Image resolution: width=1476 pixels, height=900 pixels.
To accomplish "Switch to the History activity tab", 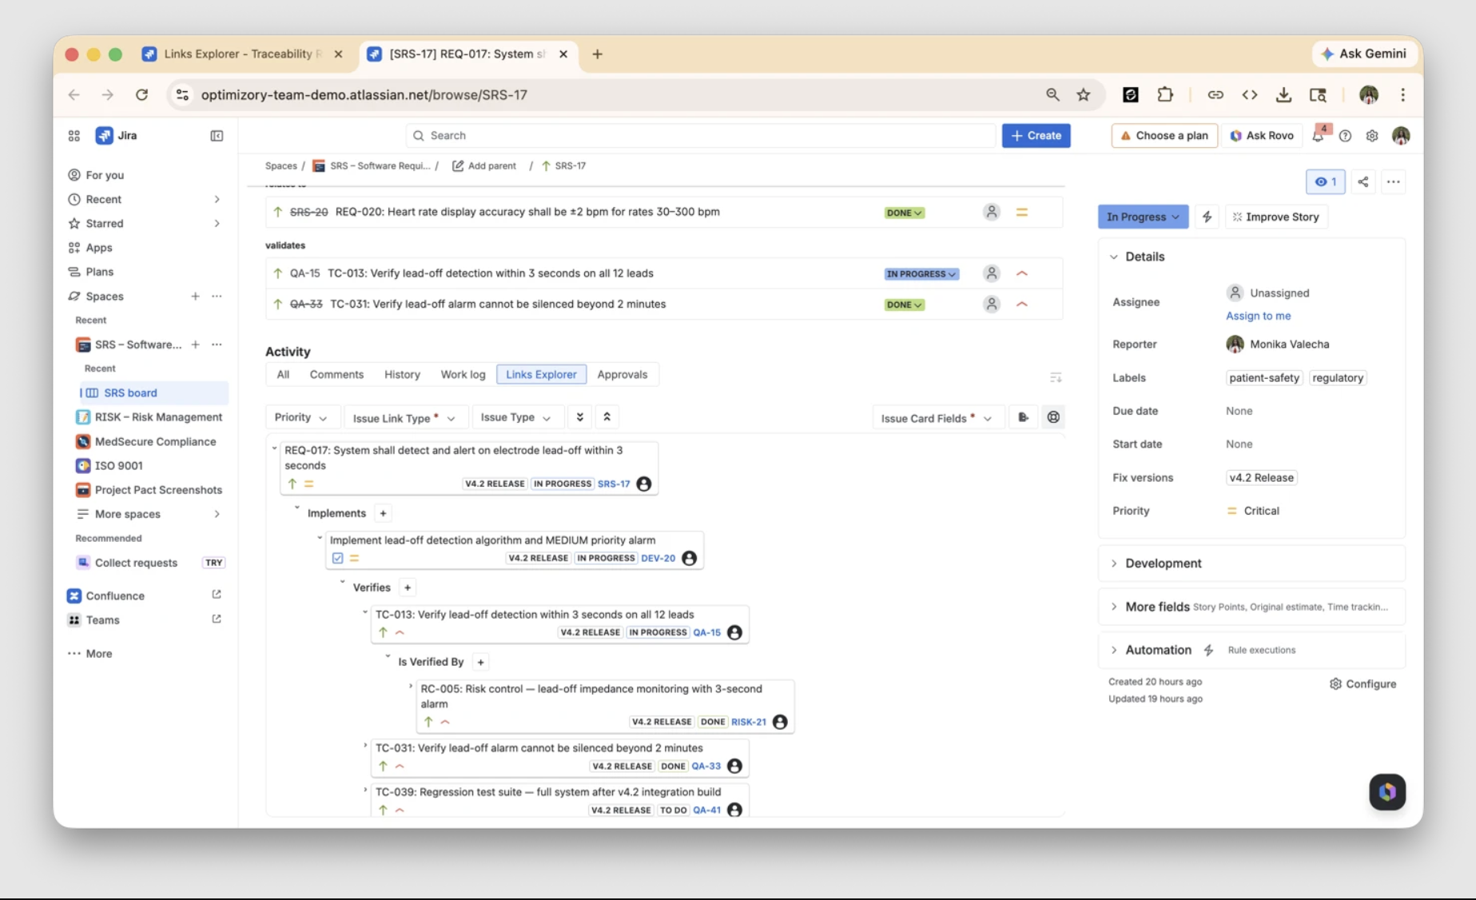I will pos(402,375).
